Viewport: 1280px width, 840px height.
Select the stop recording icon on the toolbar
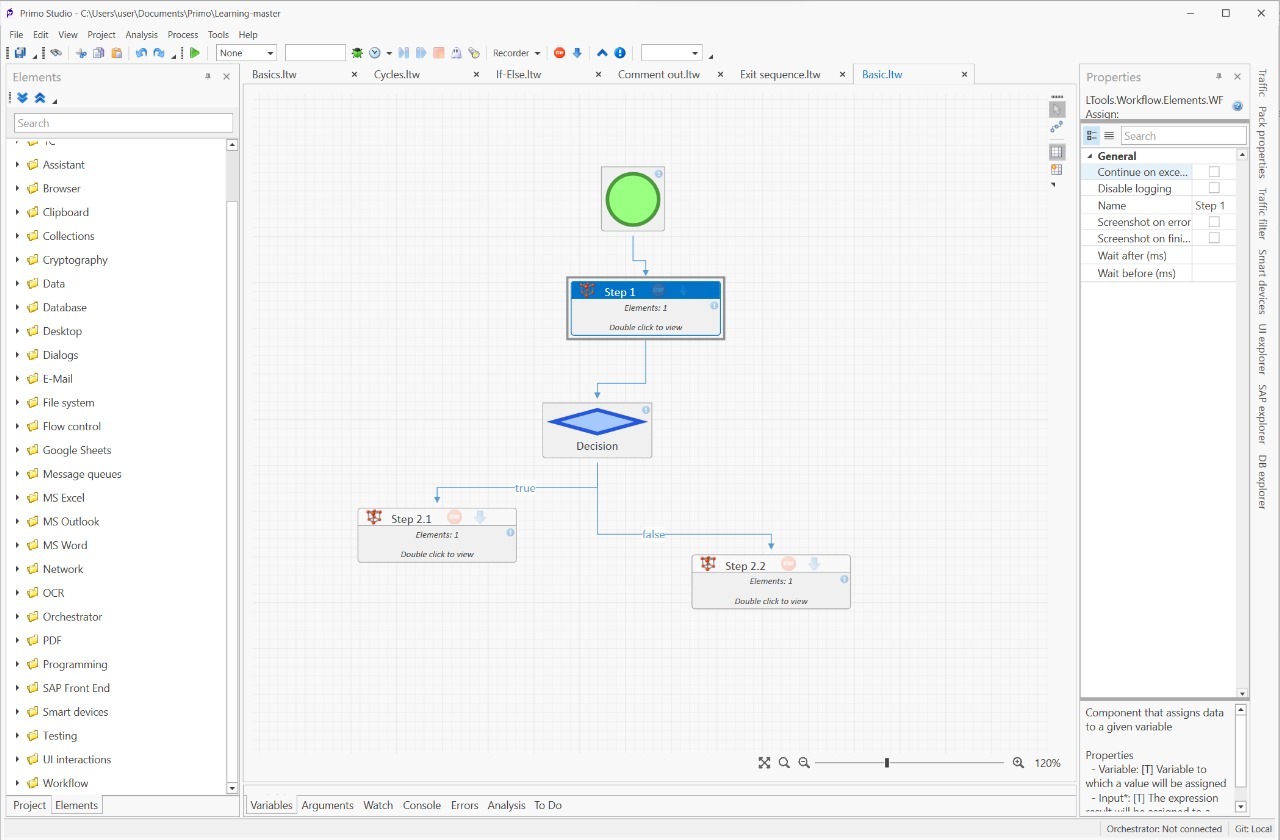coord(560,53)
